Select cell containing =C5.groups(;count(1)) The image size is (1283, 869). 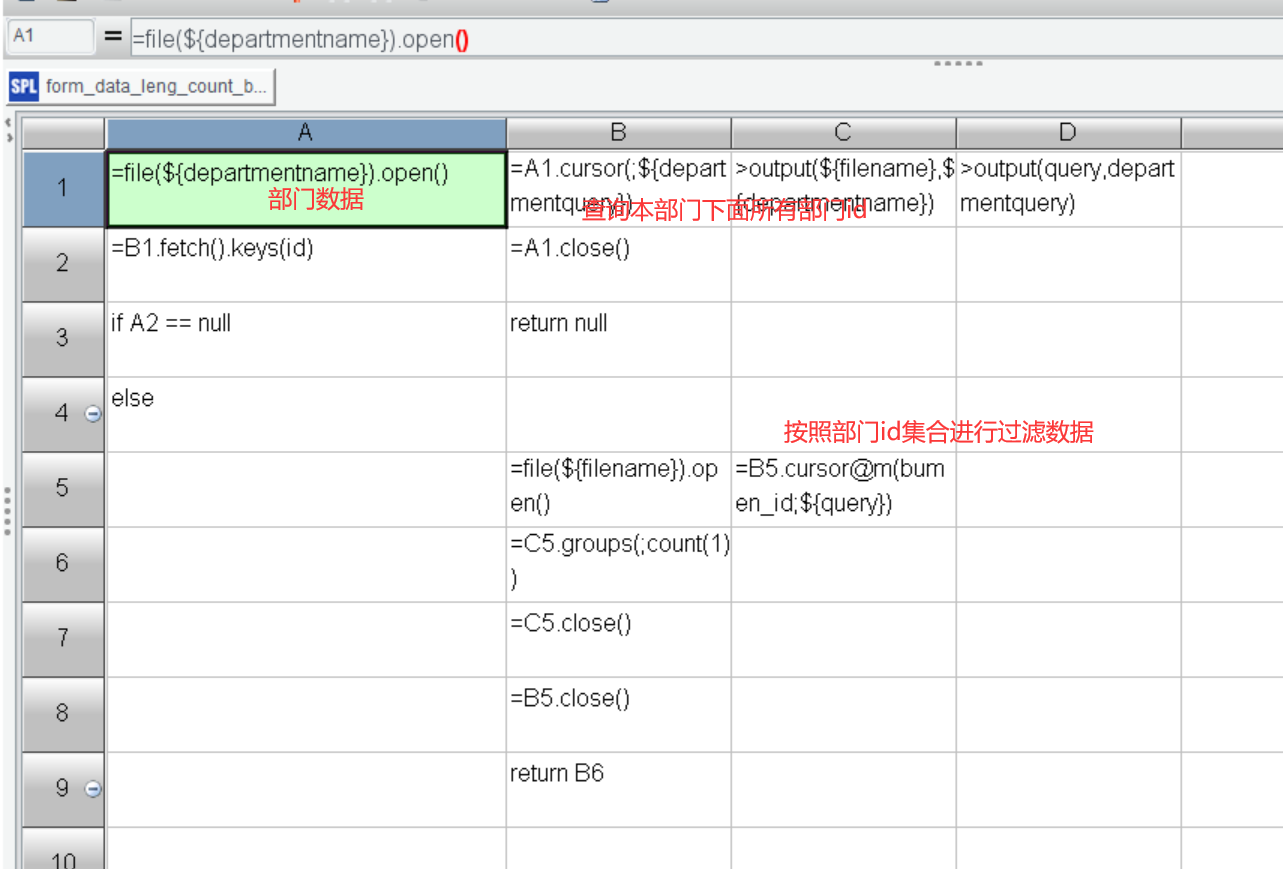point(618,564)
